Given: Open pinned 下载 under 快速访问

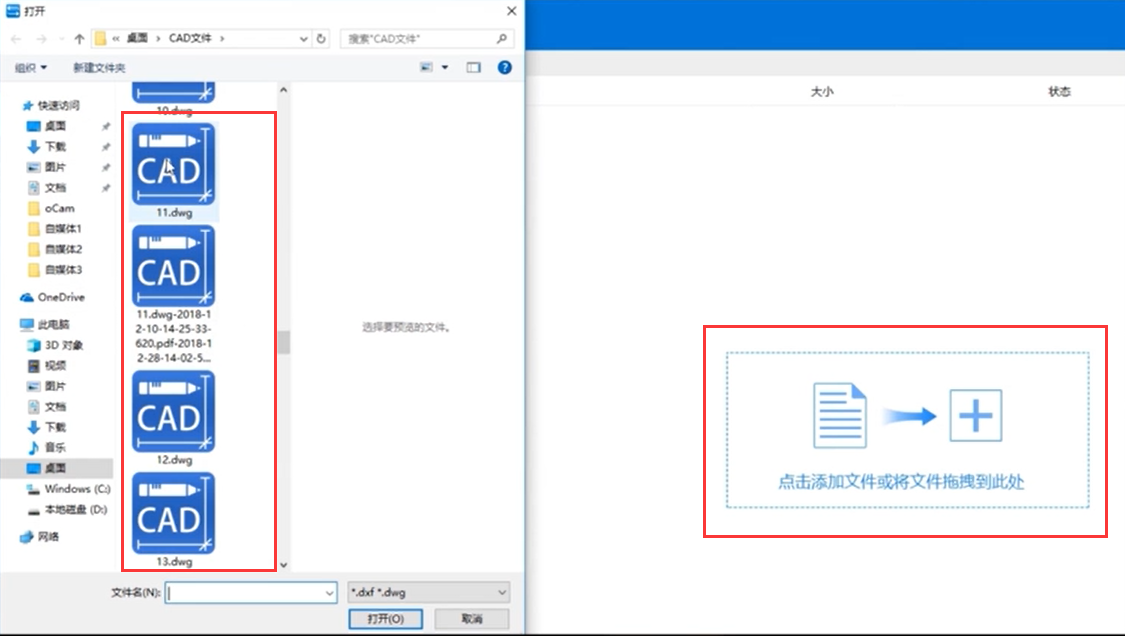Looking at the screenshot, I should [55, 146].
